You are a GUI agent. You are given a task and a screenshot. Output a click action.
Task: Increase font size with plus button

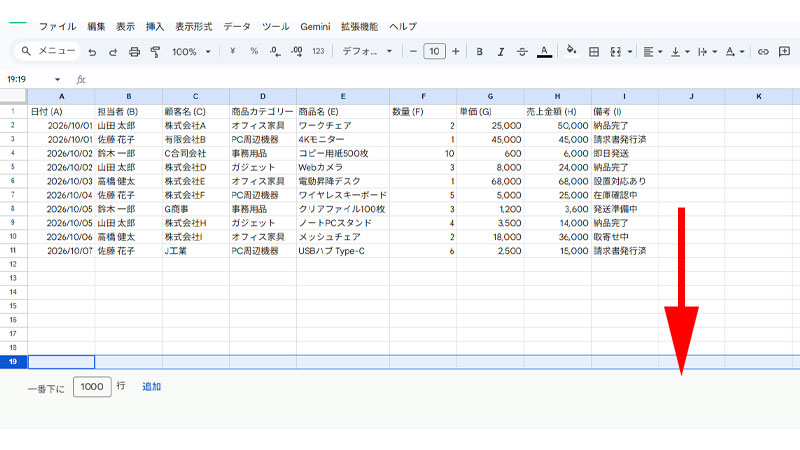tap(456, 51)
